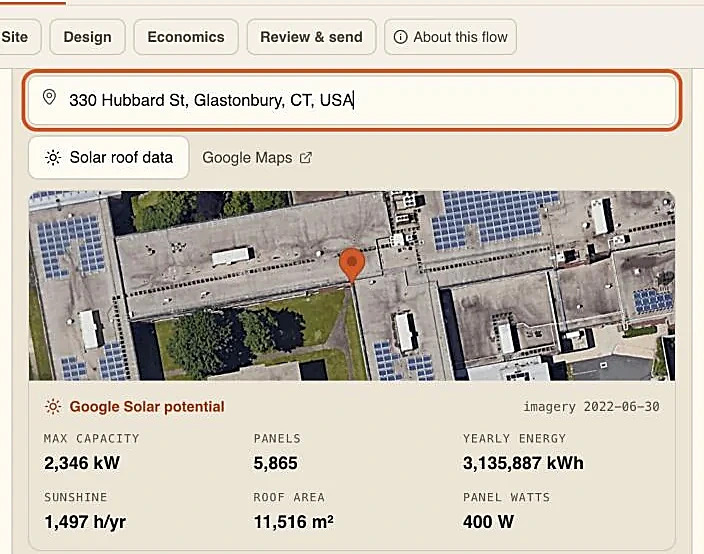Open the Economics tab
The image size is (704, 554).
[x=186, y=37]
